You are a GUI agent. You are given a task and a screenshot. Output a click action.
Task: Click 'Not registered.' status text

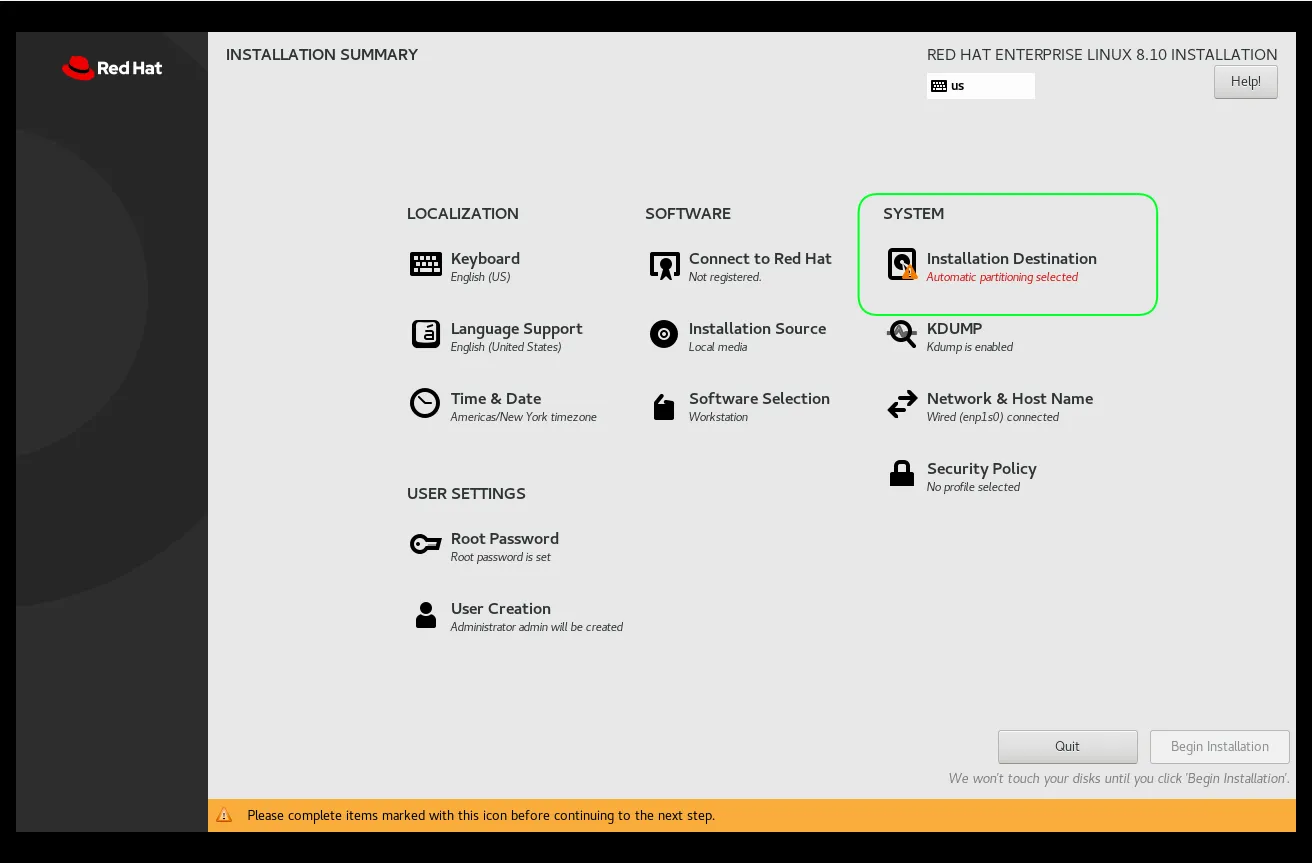click(725, 277)
